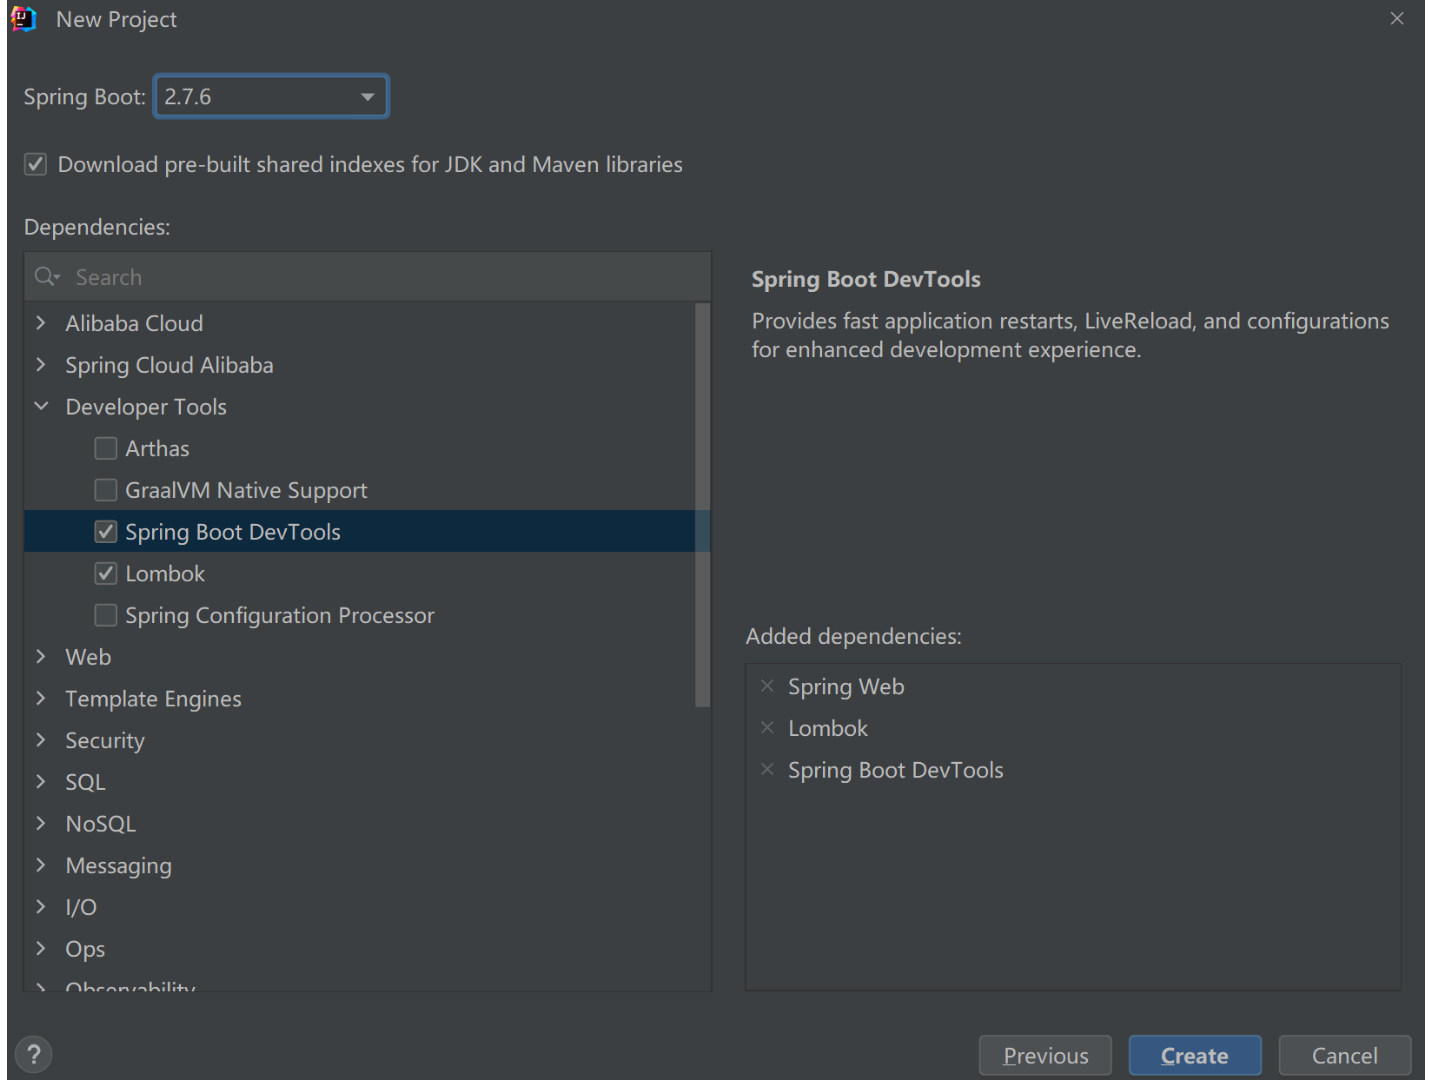
Task: Select Lombok text in added dependencies
Action: tap(828, 729)
